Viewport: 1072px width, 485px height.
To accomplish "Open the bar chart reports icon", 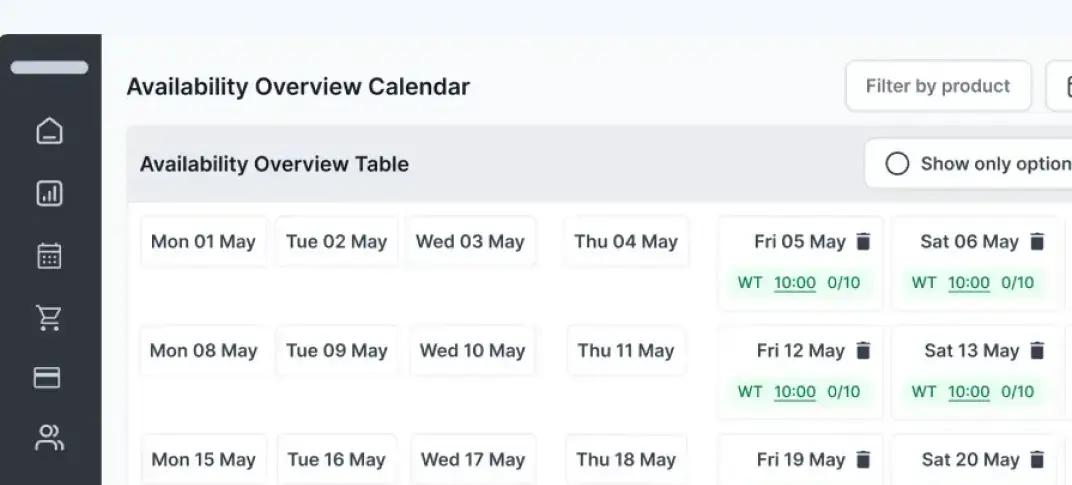I will coord(49,194).
